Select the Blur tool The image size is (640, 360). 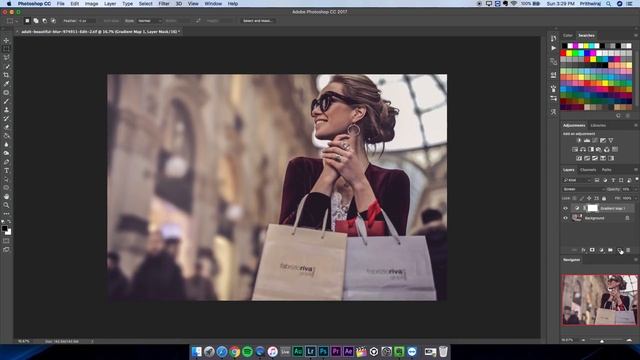6,144
